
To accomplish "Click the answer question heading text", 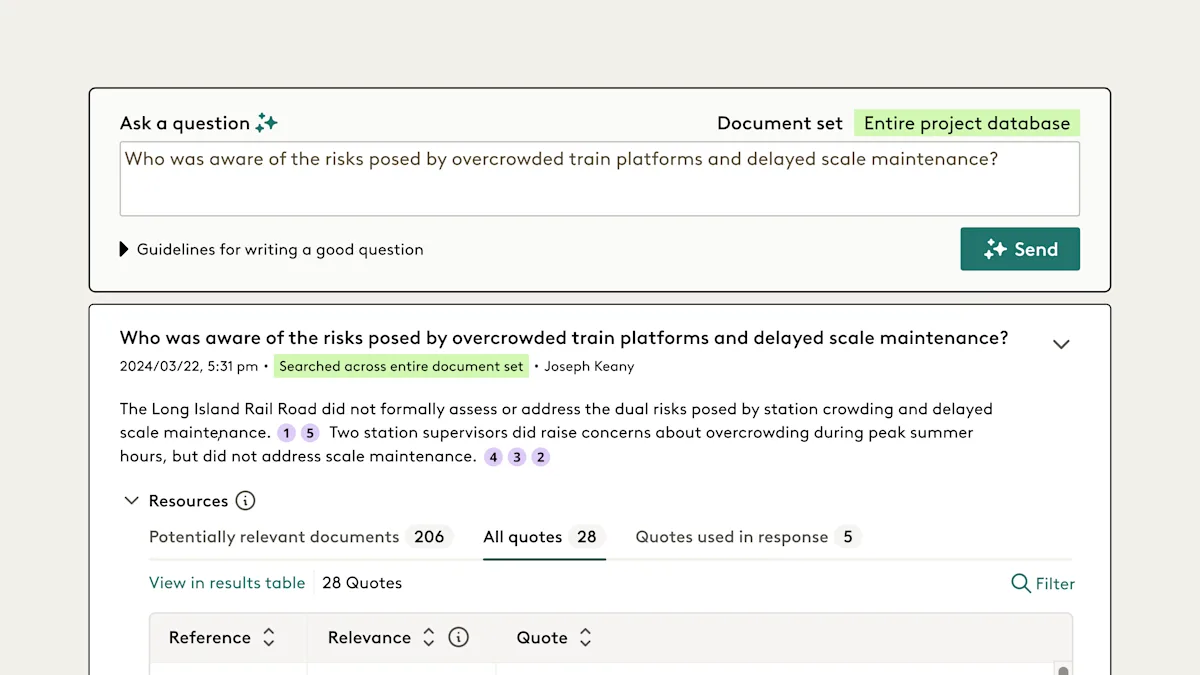I will coord(564,338).
